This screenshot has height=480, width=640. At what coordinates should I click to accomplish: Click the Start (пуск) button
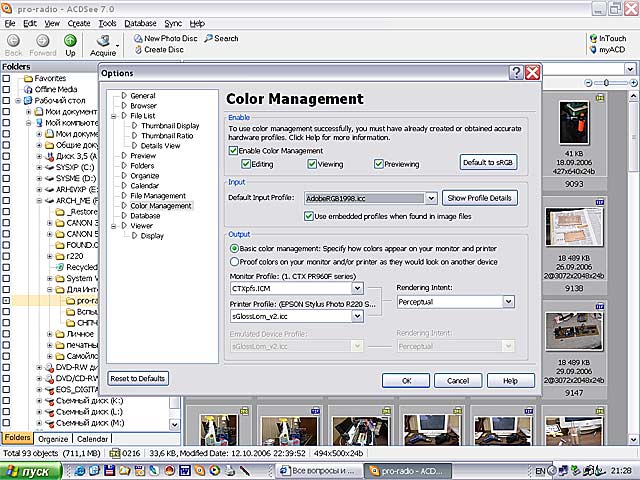[x=31, y=471]
